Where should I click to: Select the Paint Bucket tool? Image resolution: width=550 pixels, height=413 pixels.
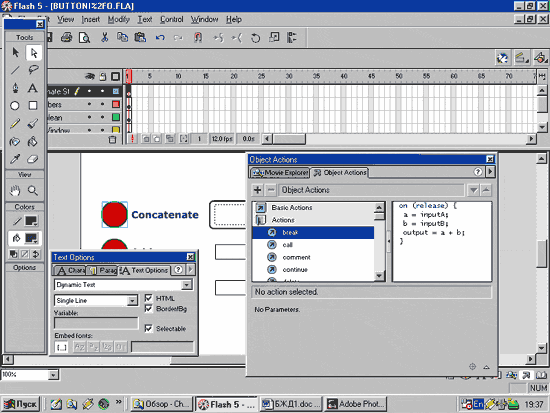[x=33, y=141]
